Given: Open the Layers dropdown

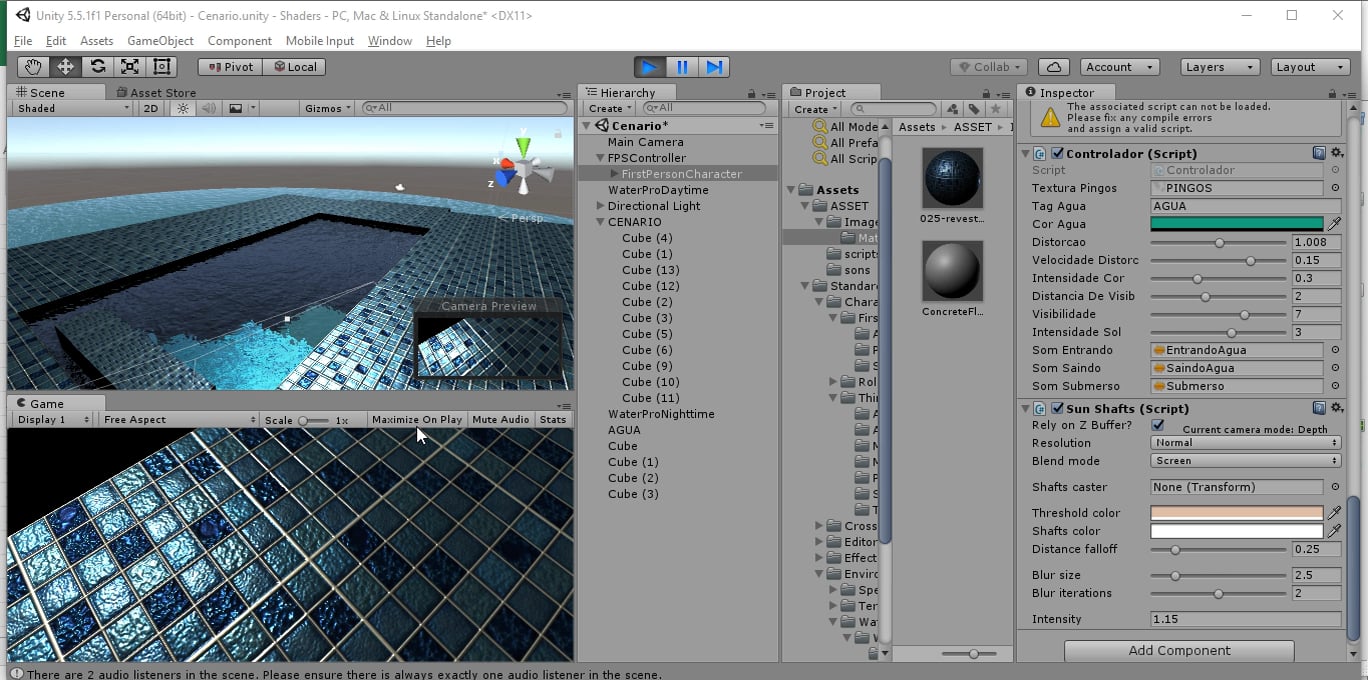Looking at the screenshot, I should tap(1219, 67).
